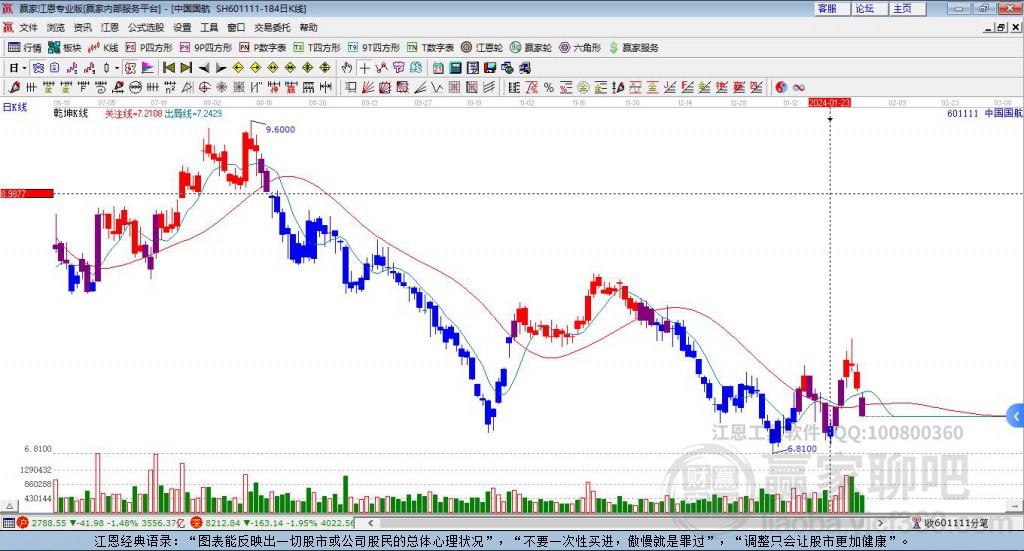Open the 赢家轮 wheel tool
This screenshot has width=1024, height=551.
pos(531,48)
